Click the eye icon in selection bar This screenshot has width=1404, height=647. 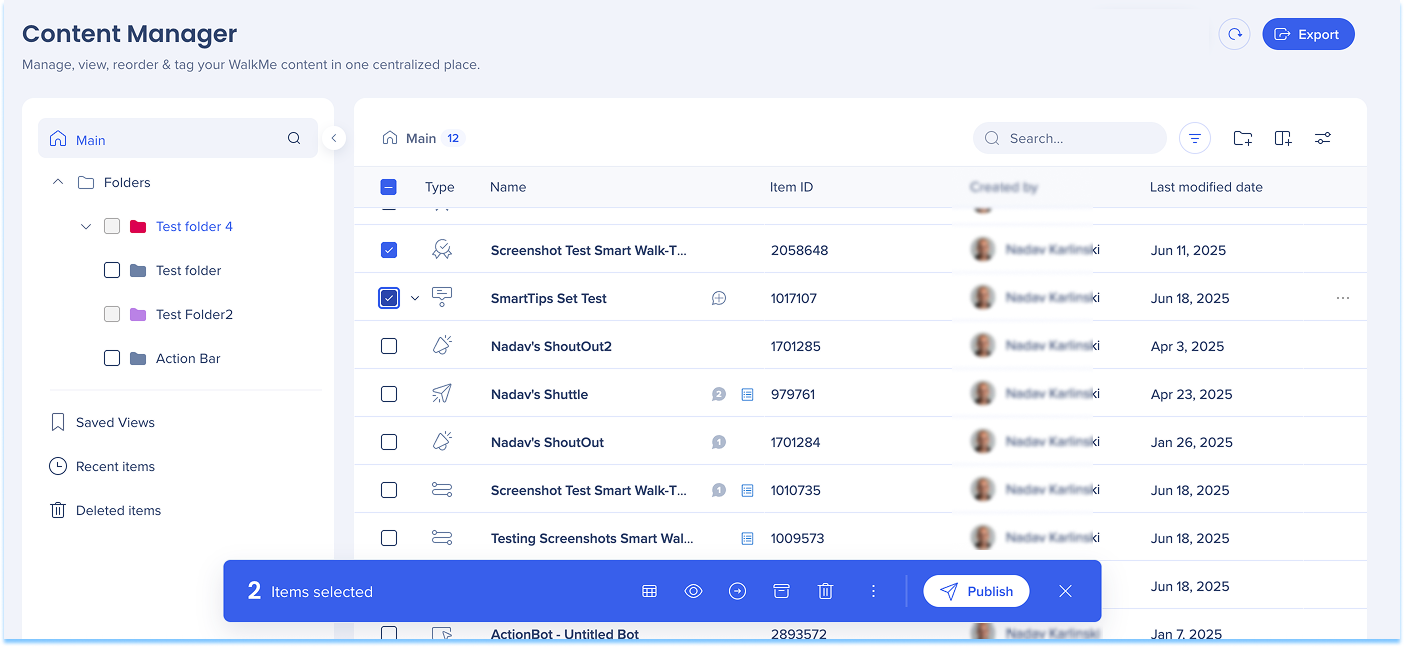[693, 591]
